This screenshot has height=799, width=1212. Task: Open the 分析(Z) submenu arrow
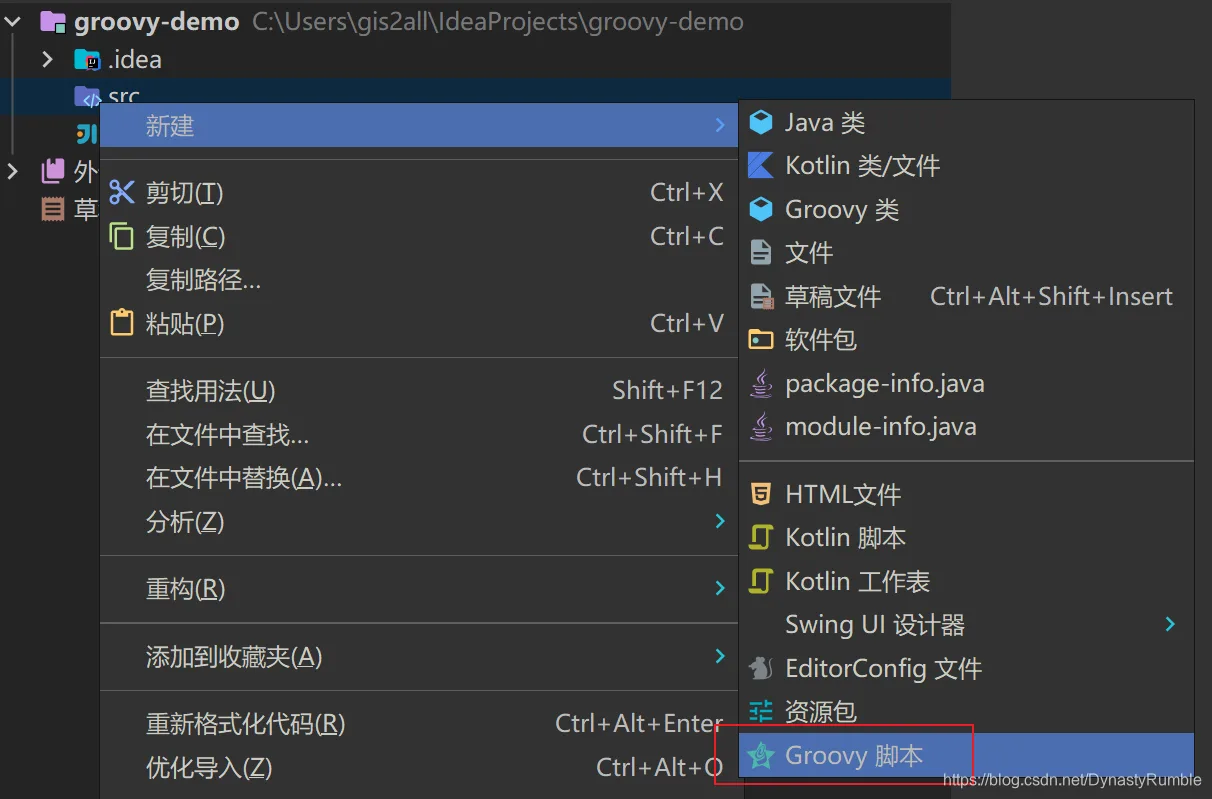tap(720, 520)
